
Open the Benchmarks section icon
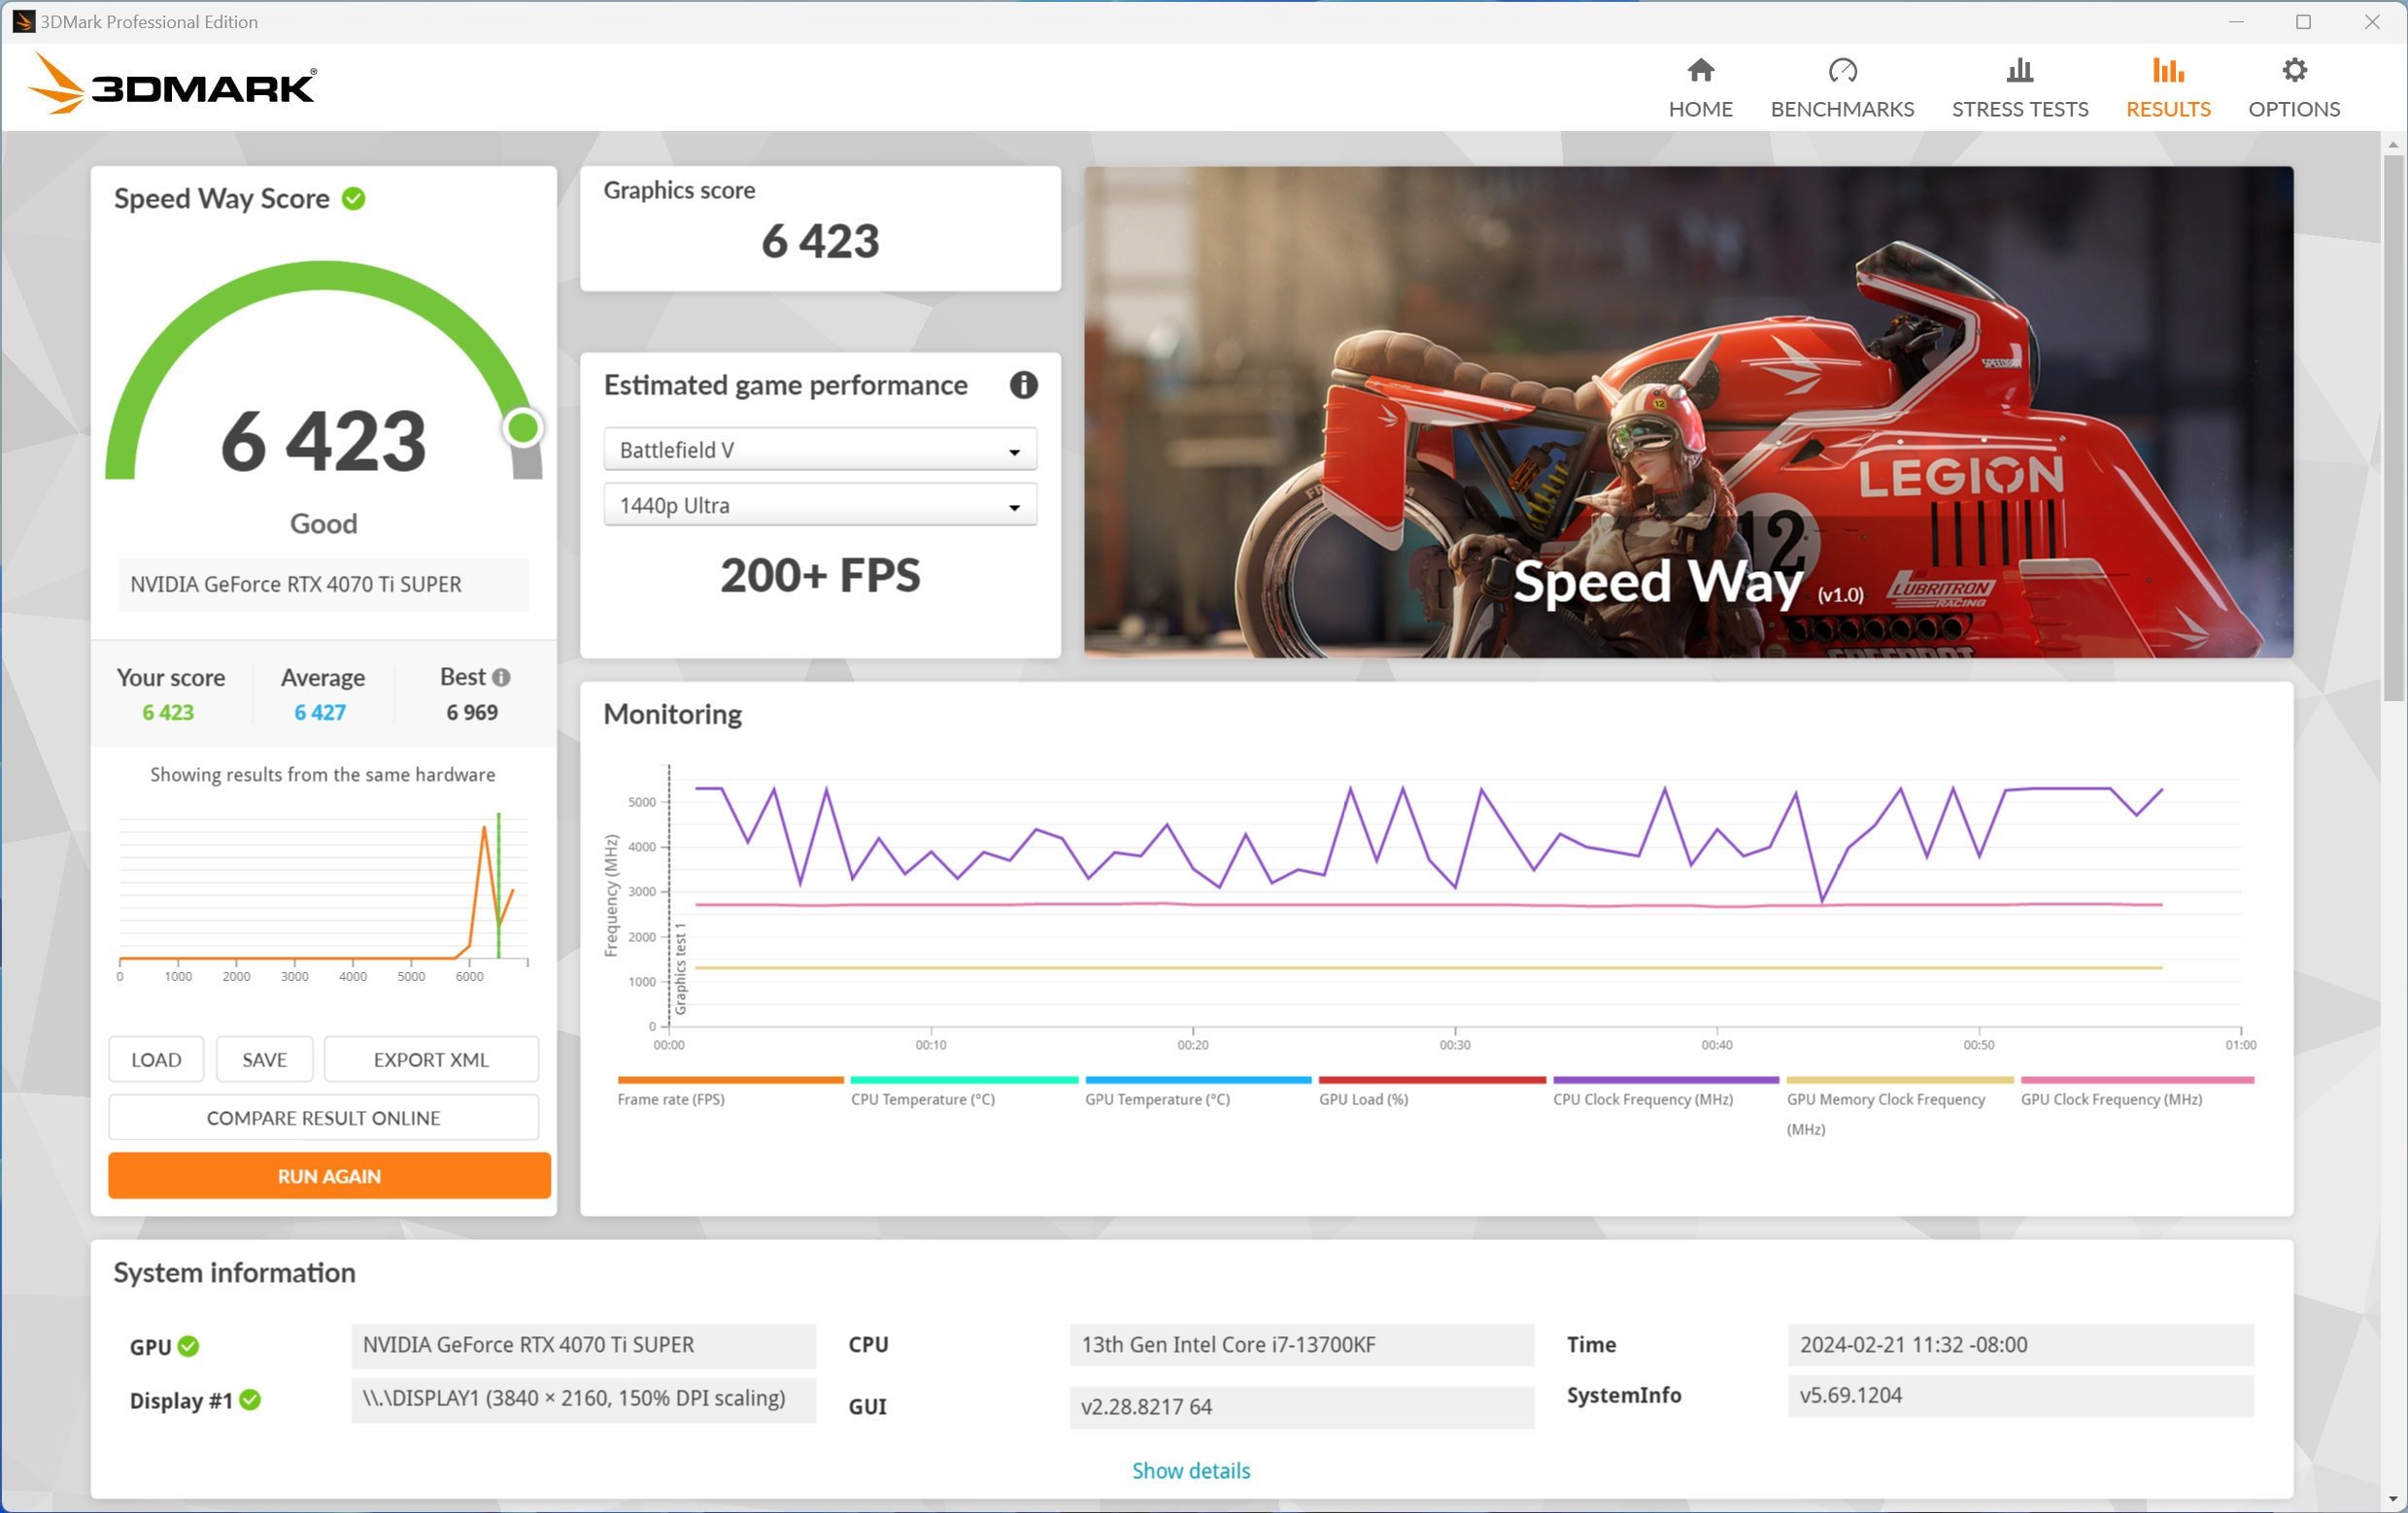tap(1843, 72)
